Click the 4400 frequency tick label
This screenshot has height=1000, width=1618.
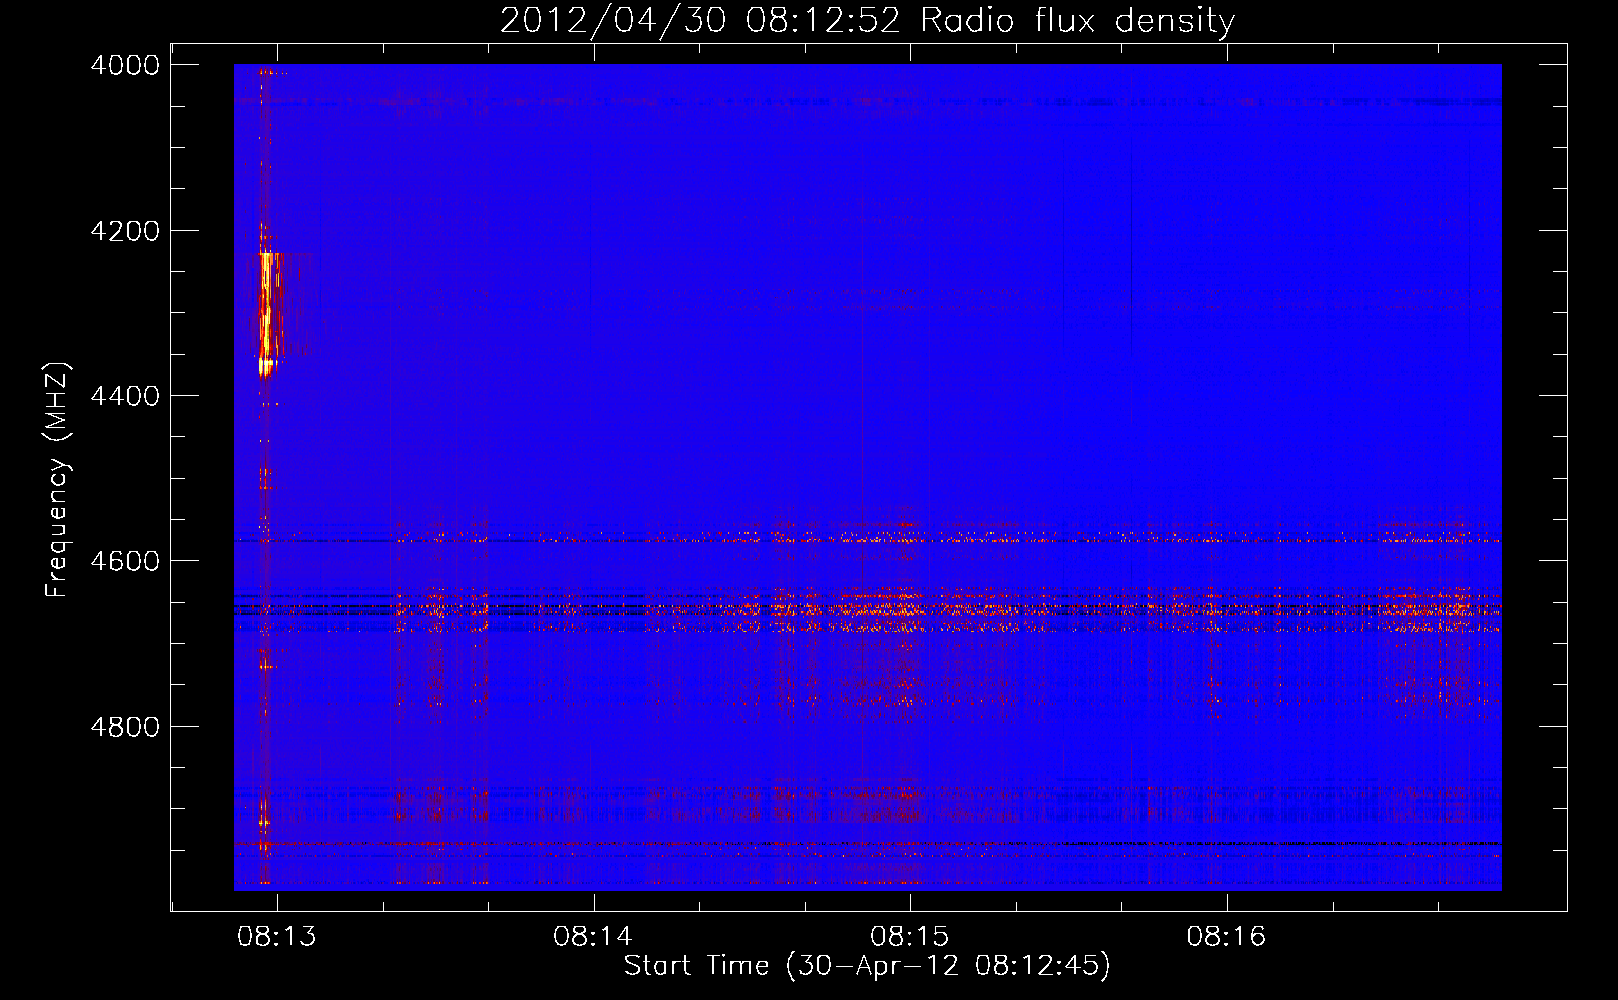(125, 396)
